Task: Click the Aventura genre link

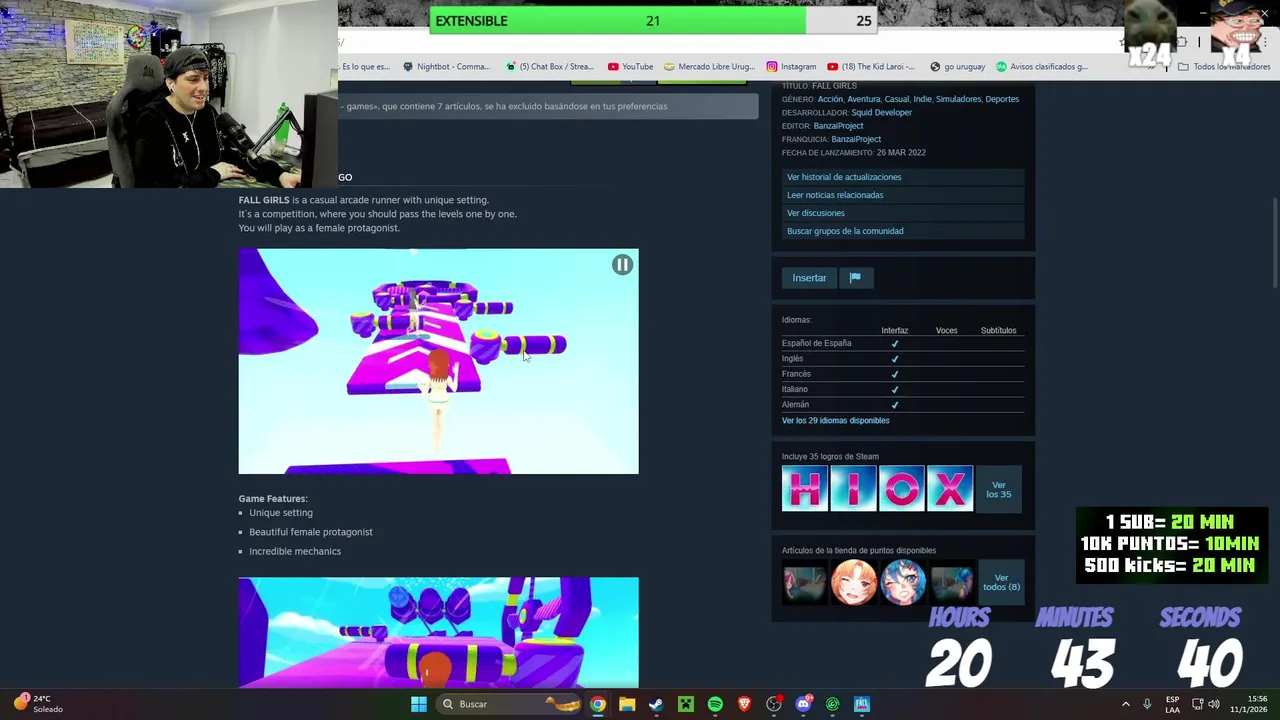Action: point(863,99)
